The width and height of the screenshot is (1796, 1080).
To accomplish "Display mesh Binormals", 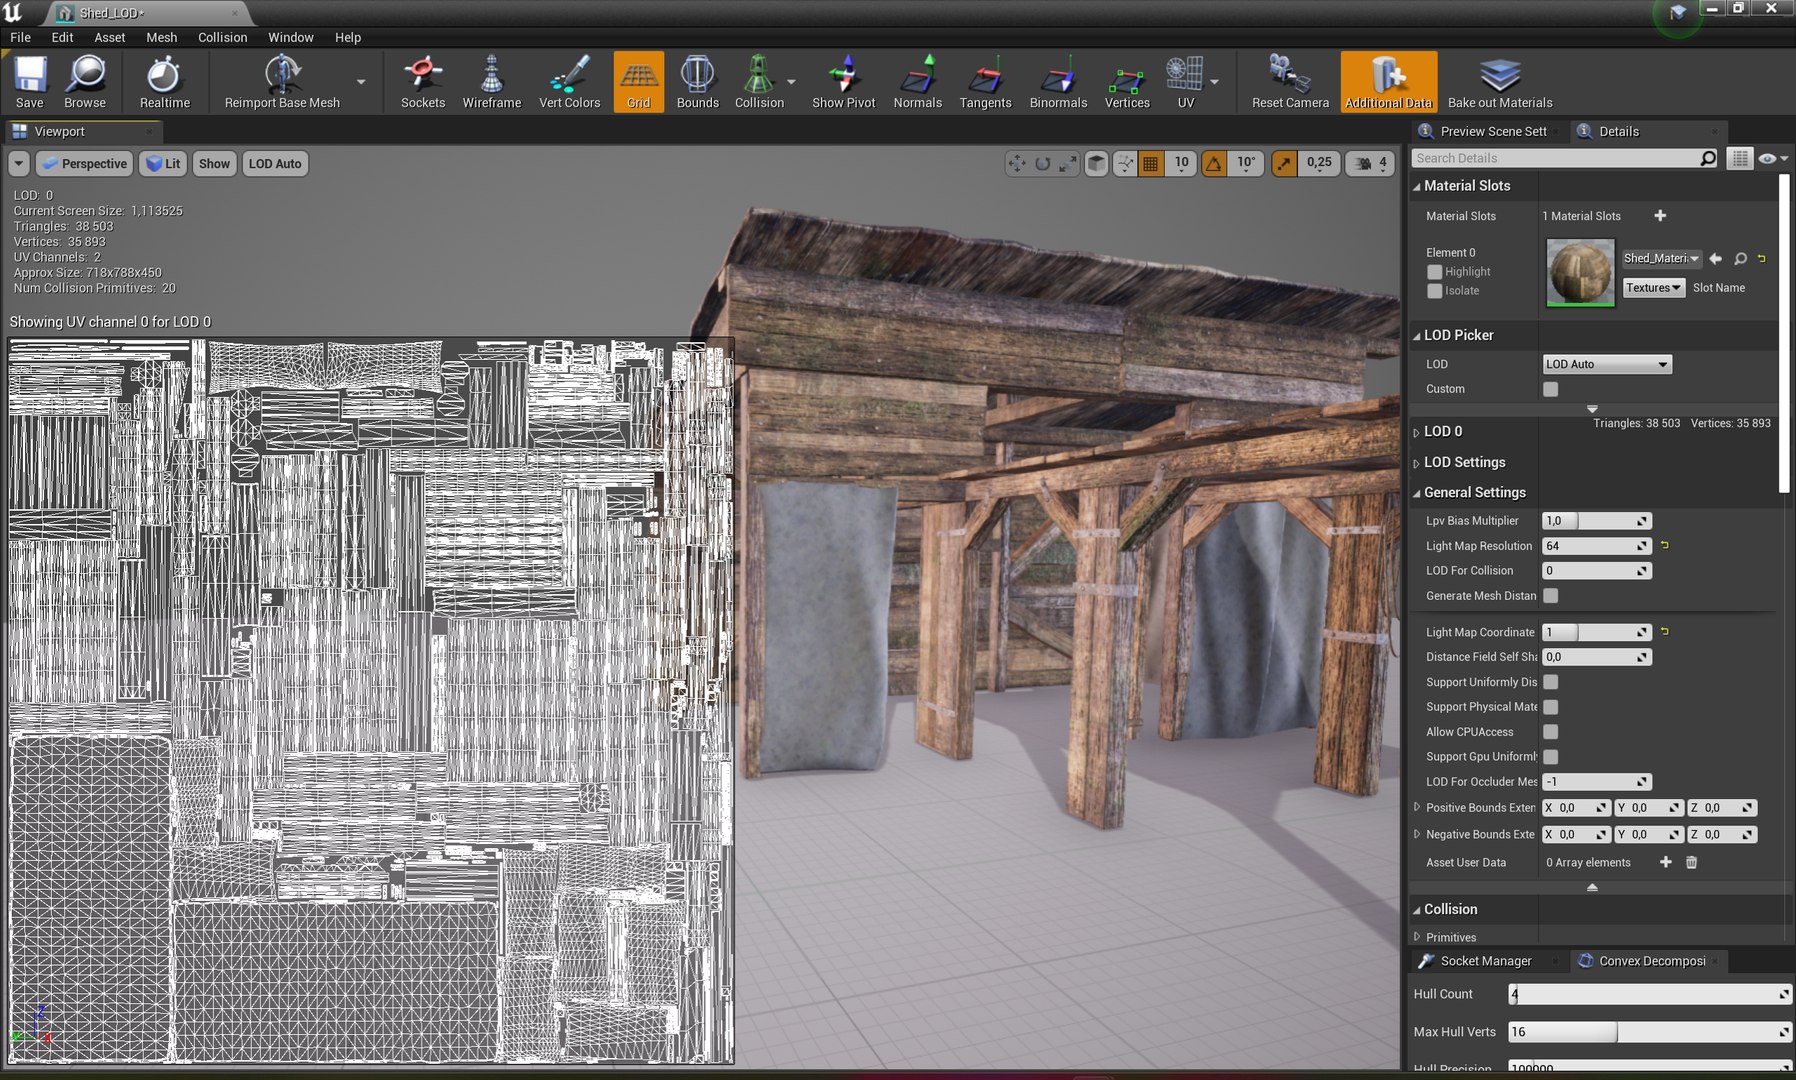I will click(x=1058, y=82).
